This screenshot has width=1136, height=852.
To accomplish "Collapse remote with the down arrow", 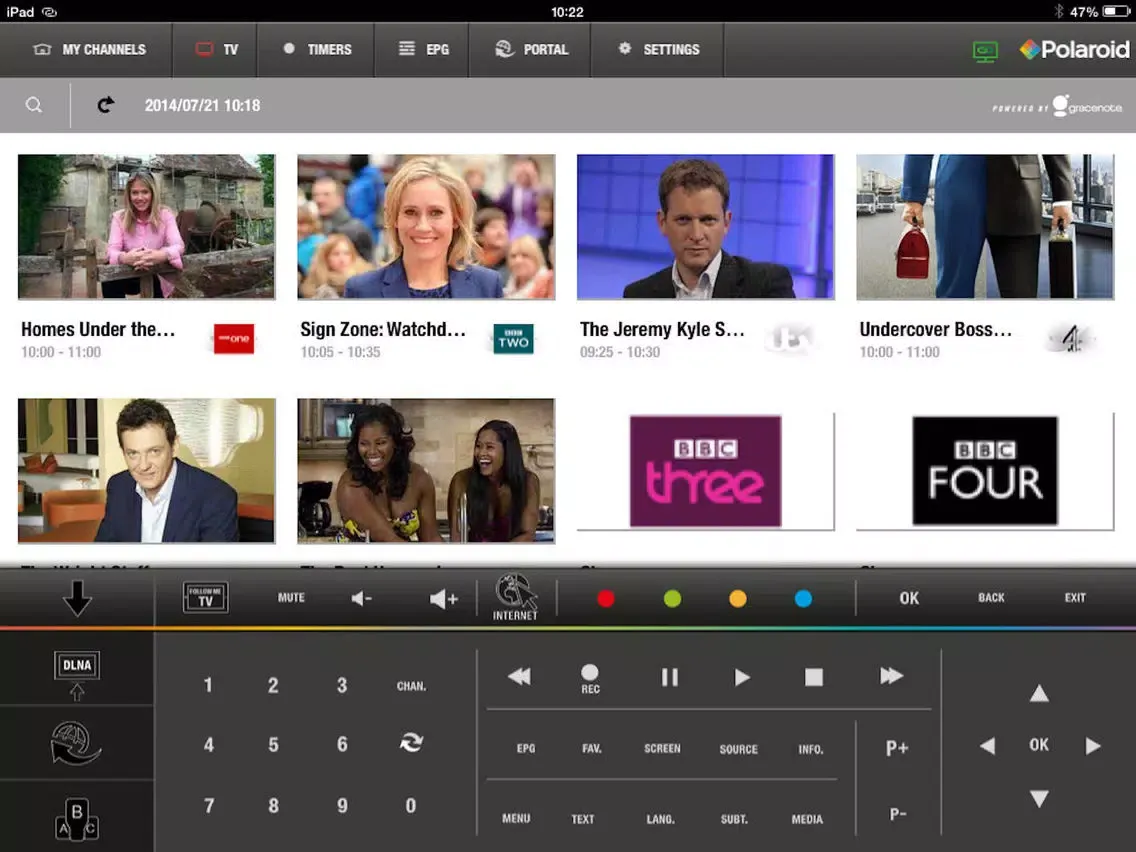I will click(x=77, y=598).
